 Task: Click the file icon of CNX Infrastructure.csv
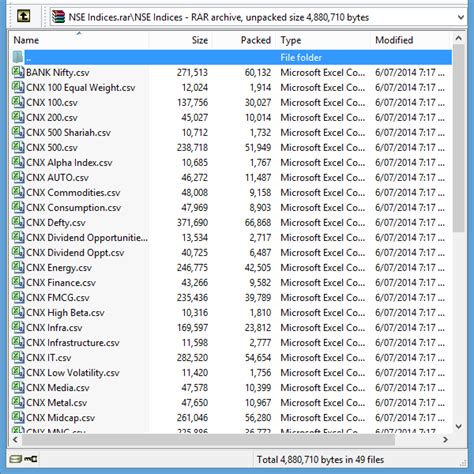[18, 342]
